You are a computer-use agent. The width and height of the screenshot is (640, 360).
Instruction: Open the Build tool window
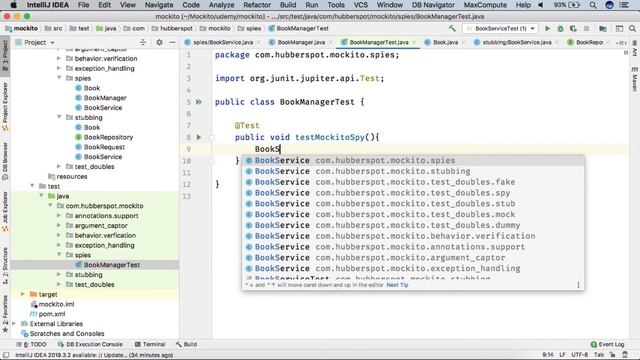(x=187, y=344)
